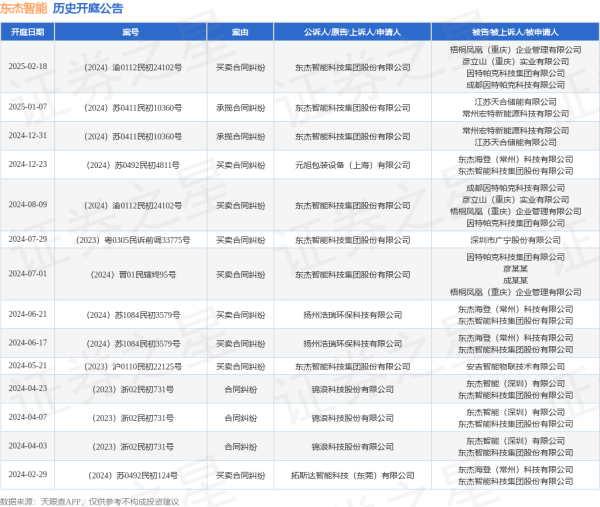Click defendant 梧桐凤凰（重庆）企业管理有限公司 in 2025-02-18 row
Viewport: 600px width, 507px height.
point(515,50)
